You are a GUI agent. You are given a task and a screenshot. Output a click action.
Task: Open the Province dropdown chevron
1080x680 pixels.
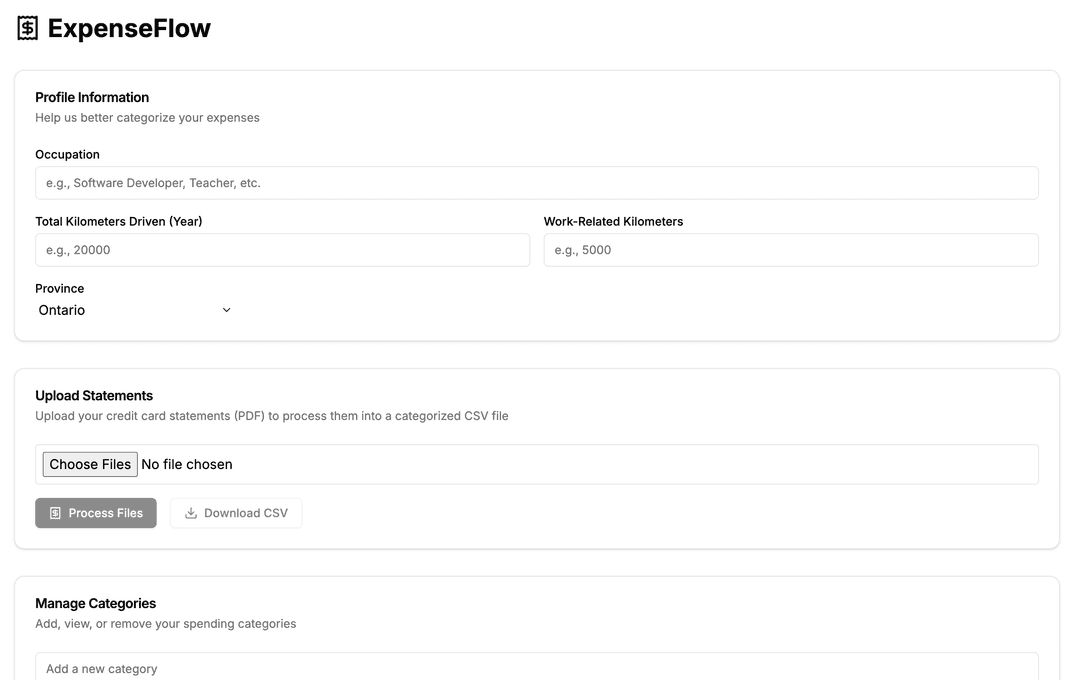226,310
